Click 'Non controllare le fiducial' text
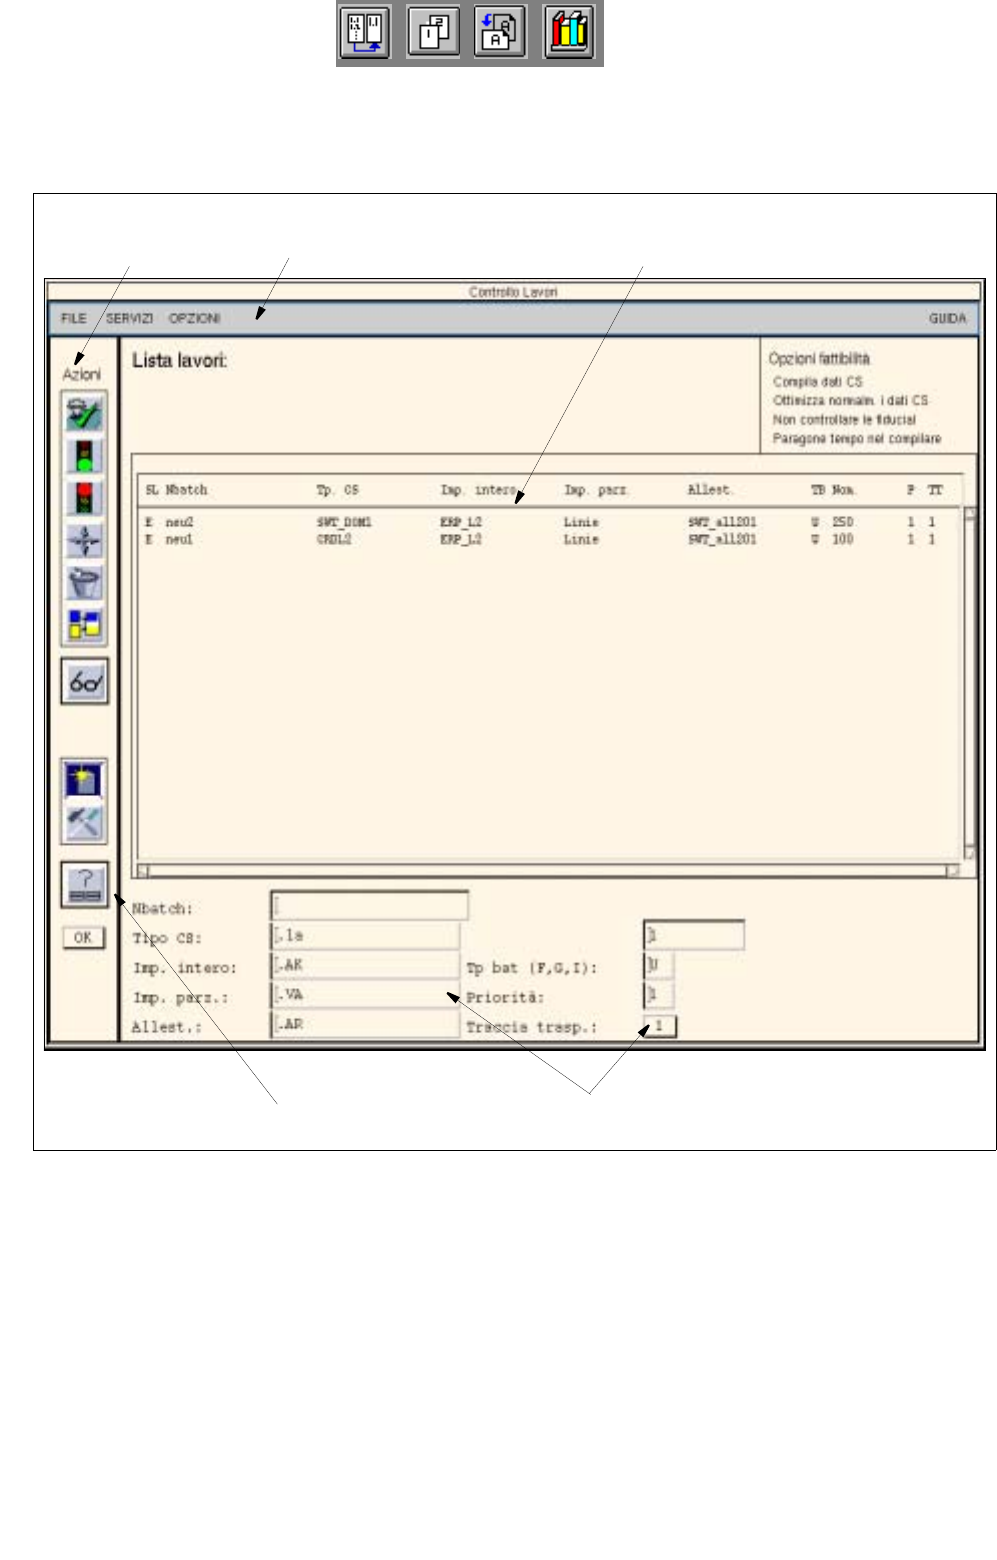997x1560 pixels. [x=844, y=420]
